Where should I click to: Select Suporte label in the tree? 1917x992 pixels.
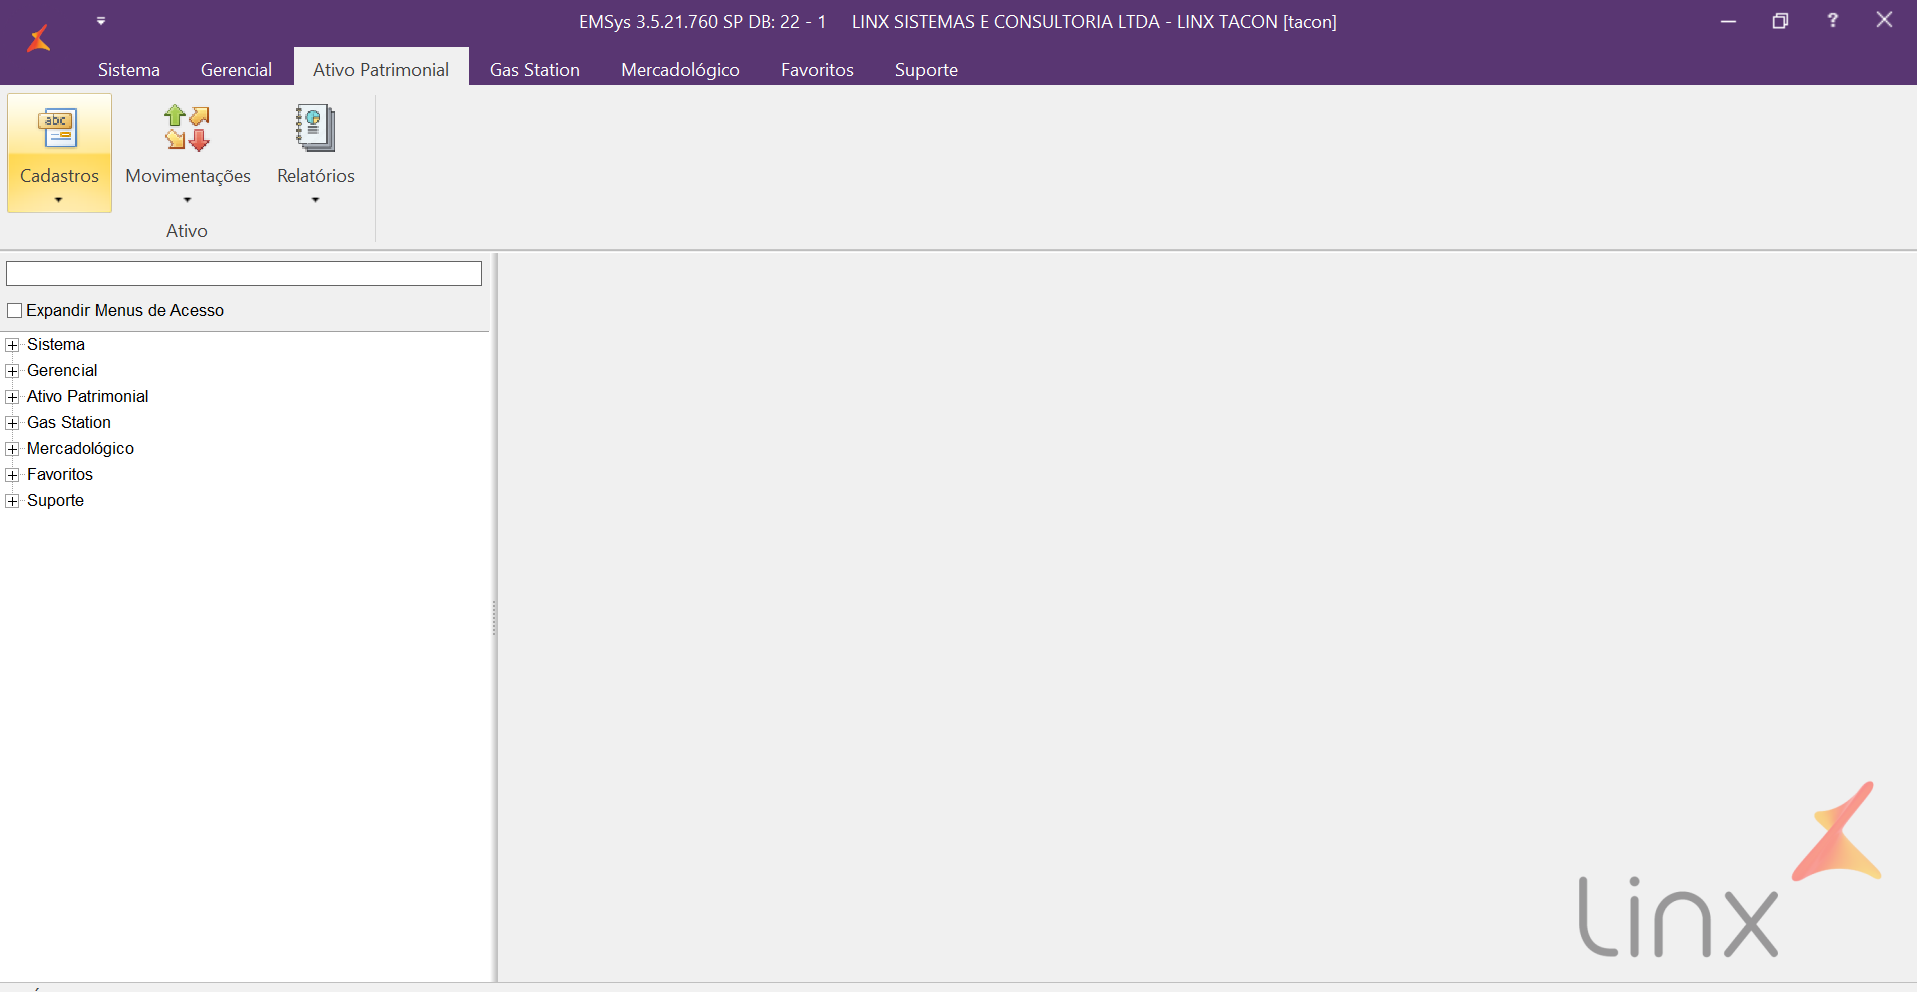(x=55, y=501)
